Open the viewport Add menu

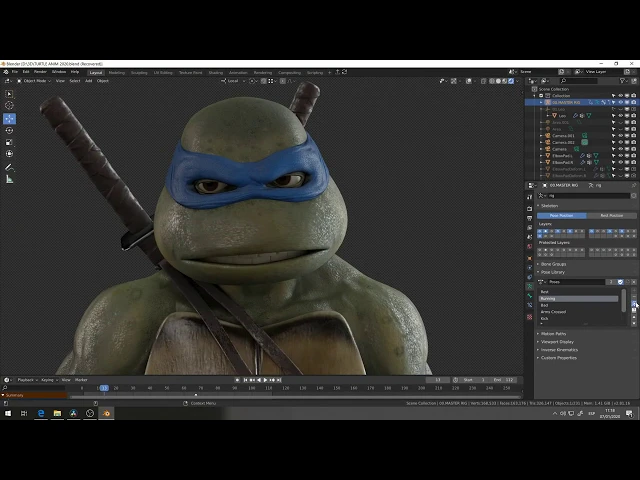tap(88, 81)
